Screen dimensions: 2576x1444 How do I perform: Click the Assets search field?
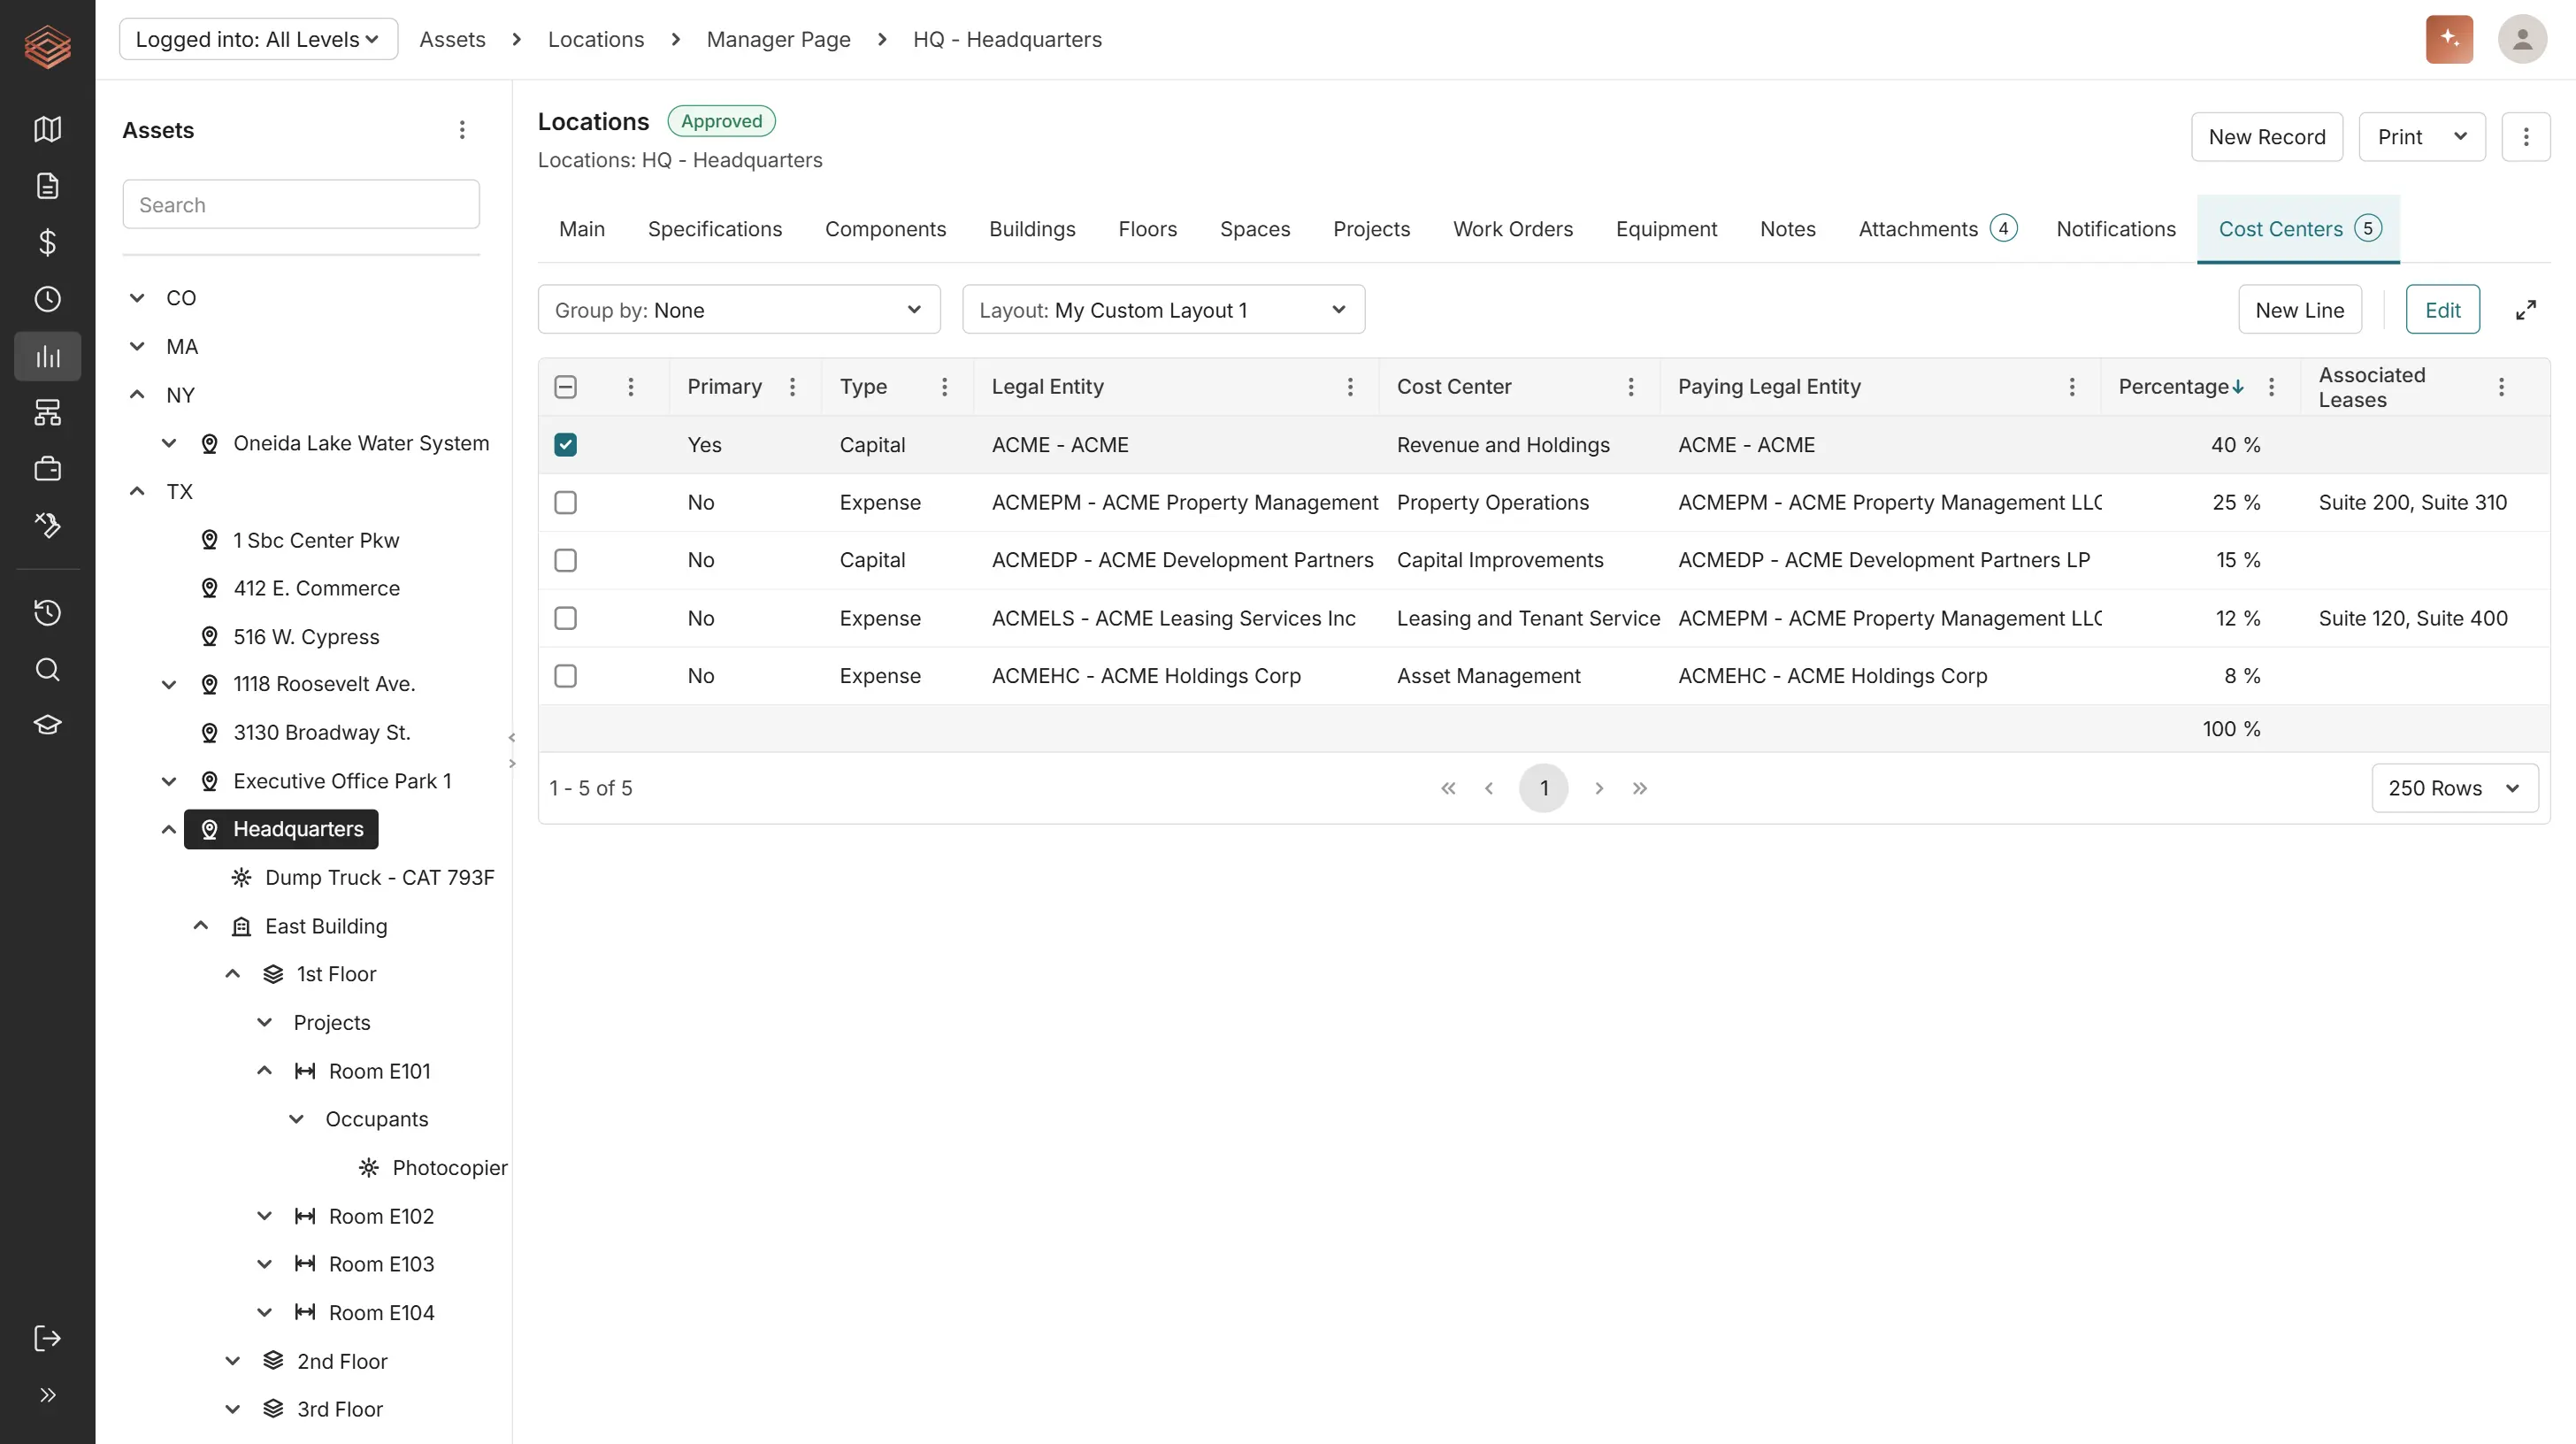pos(301,205)
